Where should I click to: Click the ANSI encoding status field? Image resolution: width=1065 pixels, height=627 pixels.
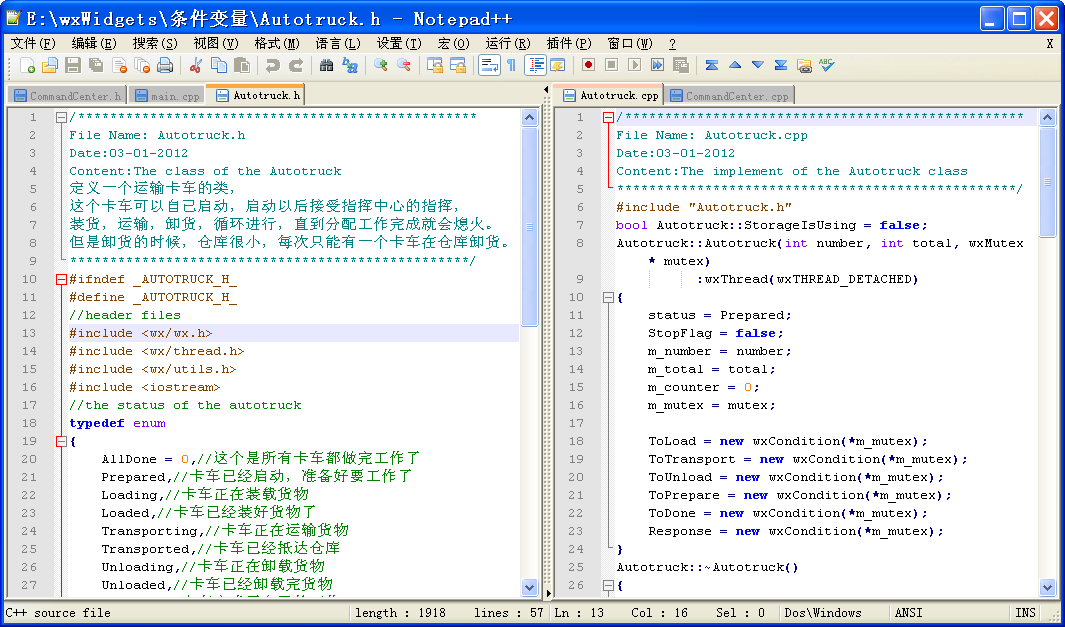click(x=909, y=613)
